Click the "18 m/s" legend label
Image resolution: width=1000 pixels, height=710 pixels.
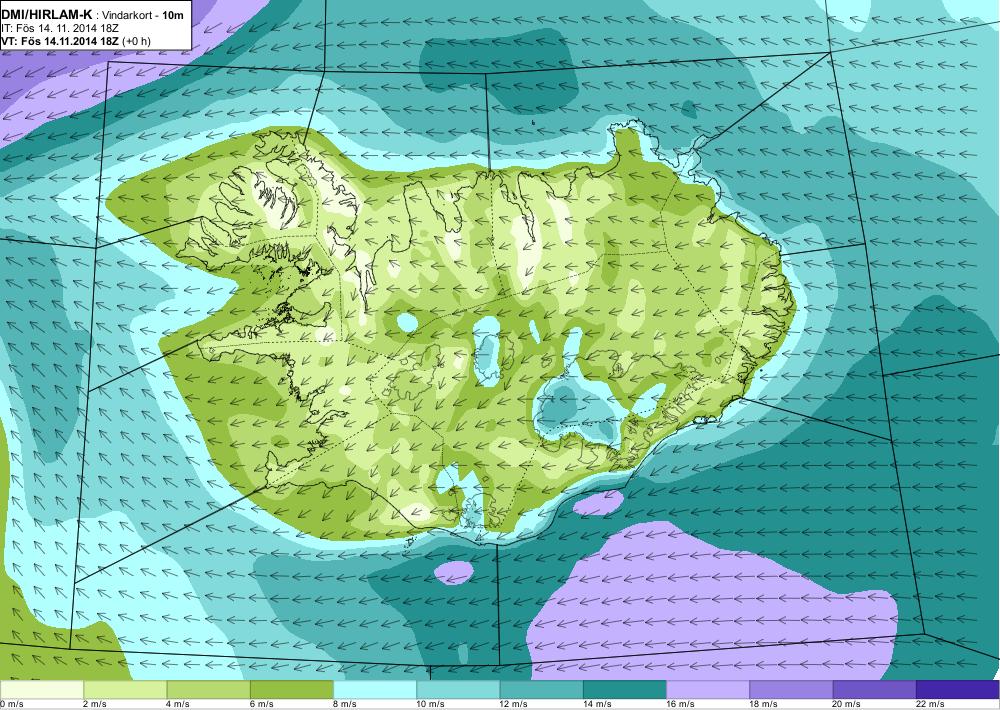point(764,704)
